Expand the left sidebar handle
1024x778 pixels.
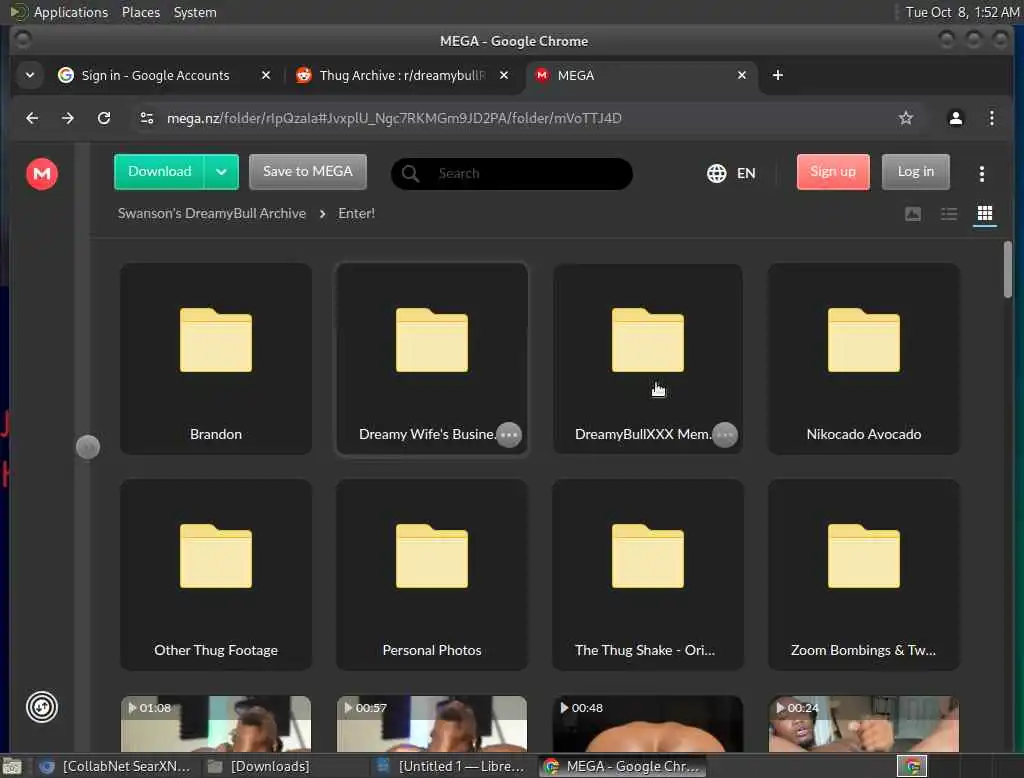[88, 447]
